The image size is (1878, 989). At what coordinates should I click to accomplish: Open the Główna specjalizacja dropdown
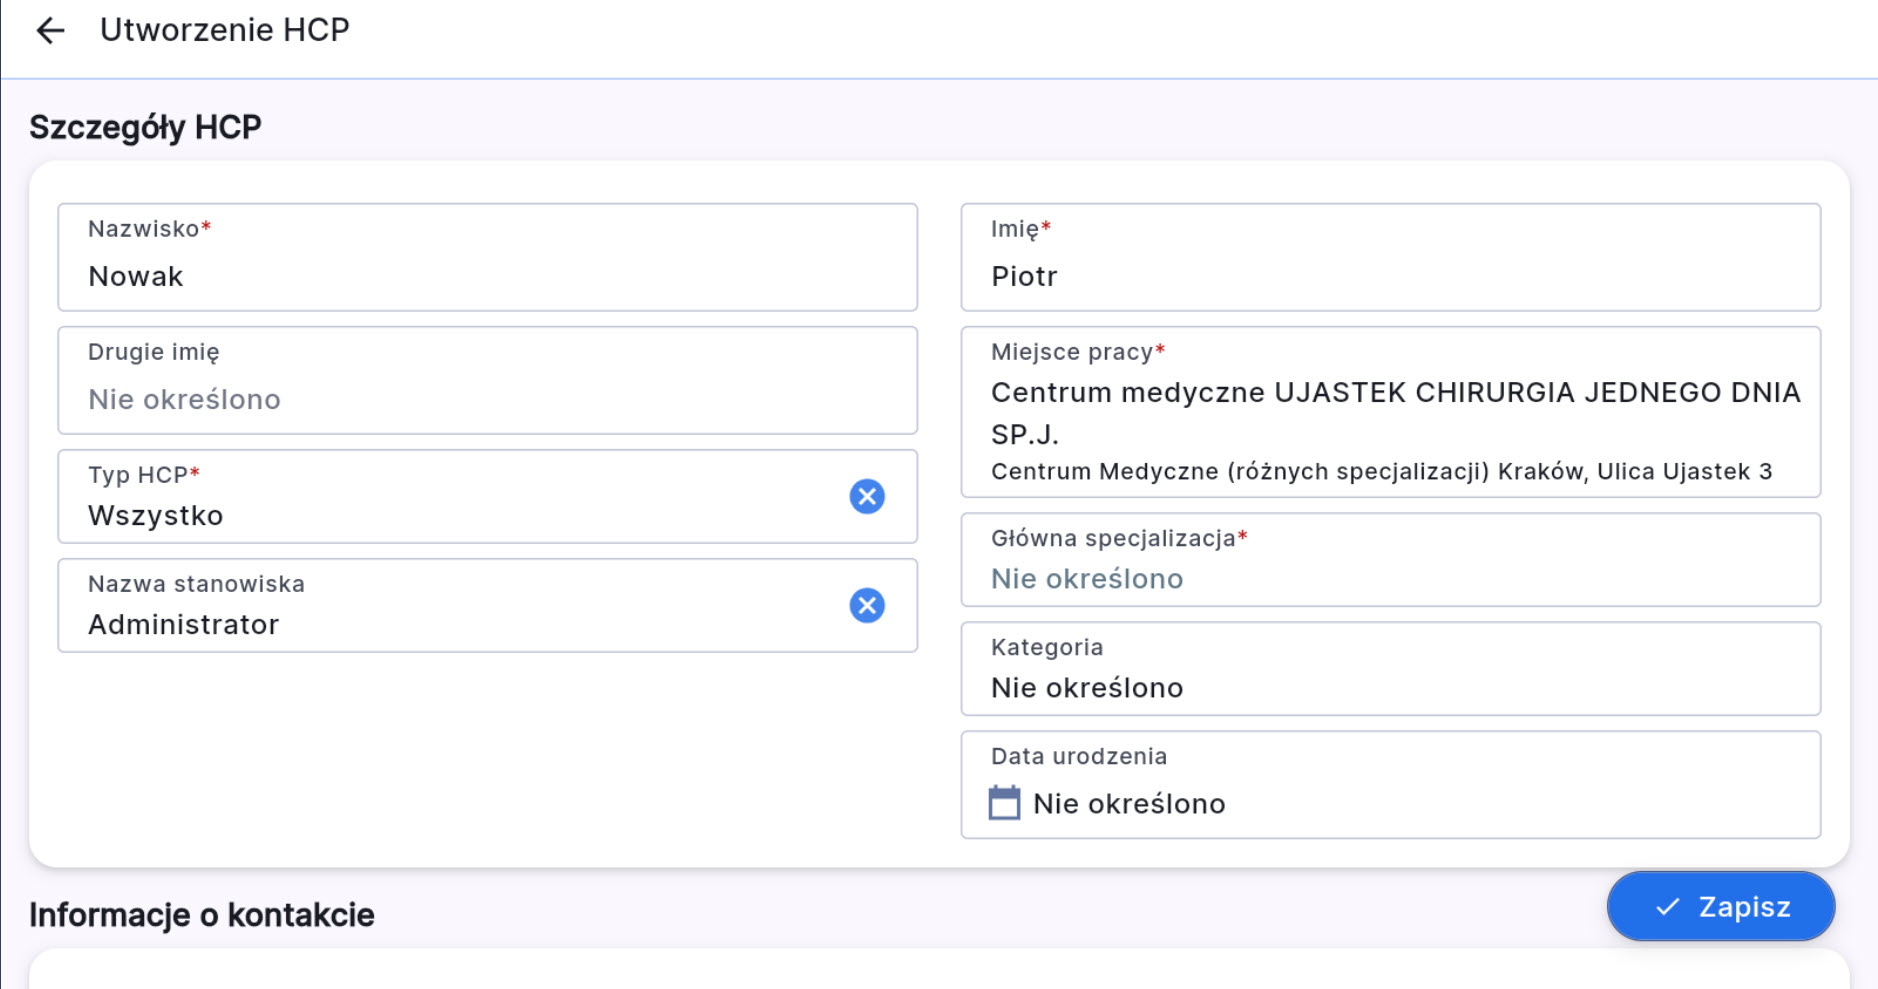[x=1390, y=578]
